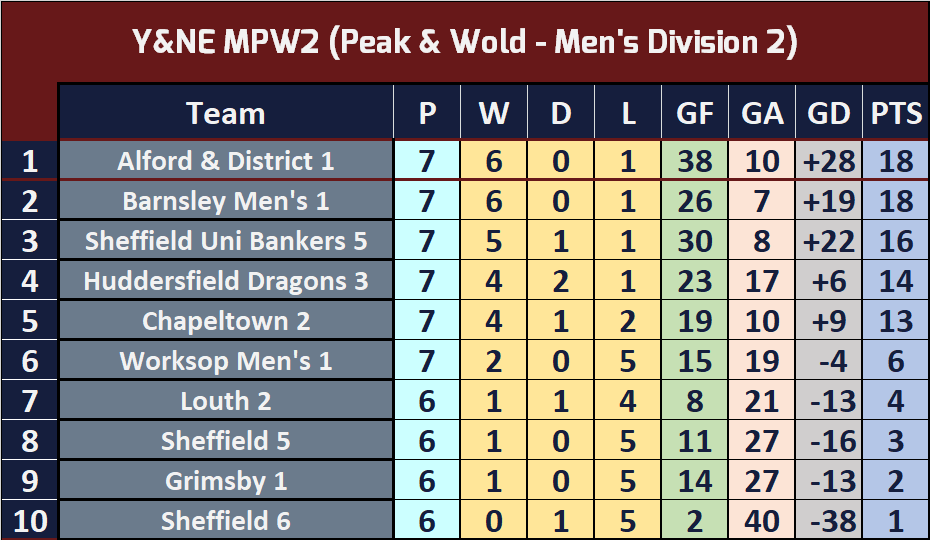Click the GF column header
This screenshot has height=540, width=930.
(x=695, y=113)
